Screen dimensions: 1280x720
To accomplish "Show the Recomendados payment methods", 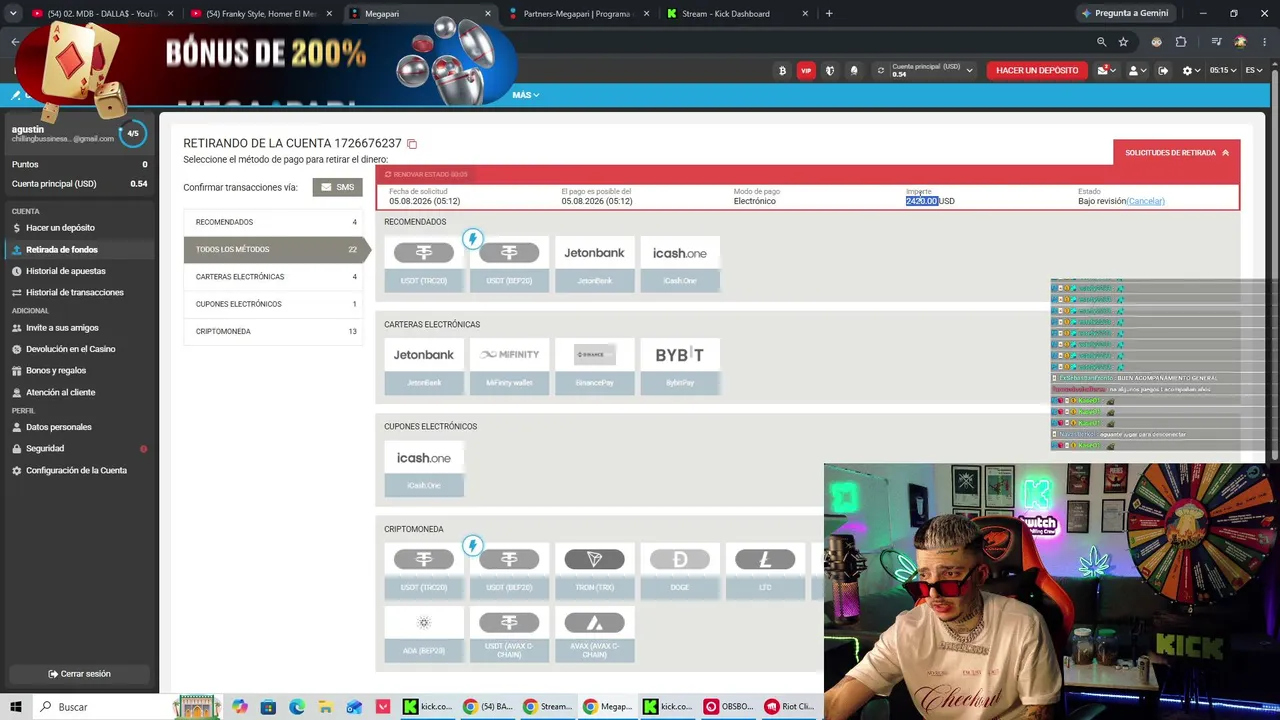I will point(272,222).
